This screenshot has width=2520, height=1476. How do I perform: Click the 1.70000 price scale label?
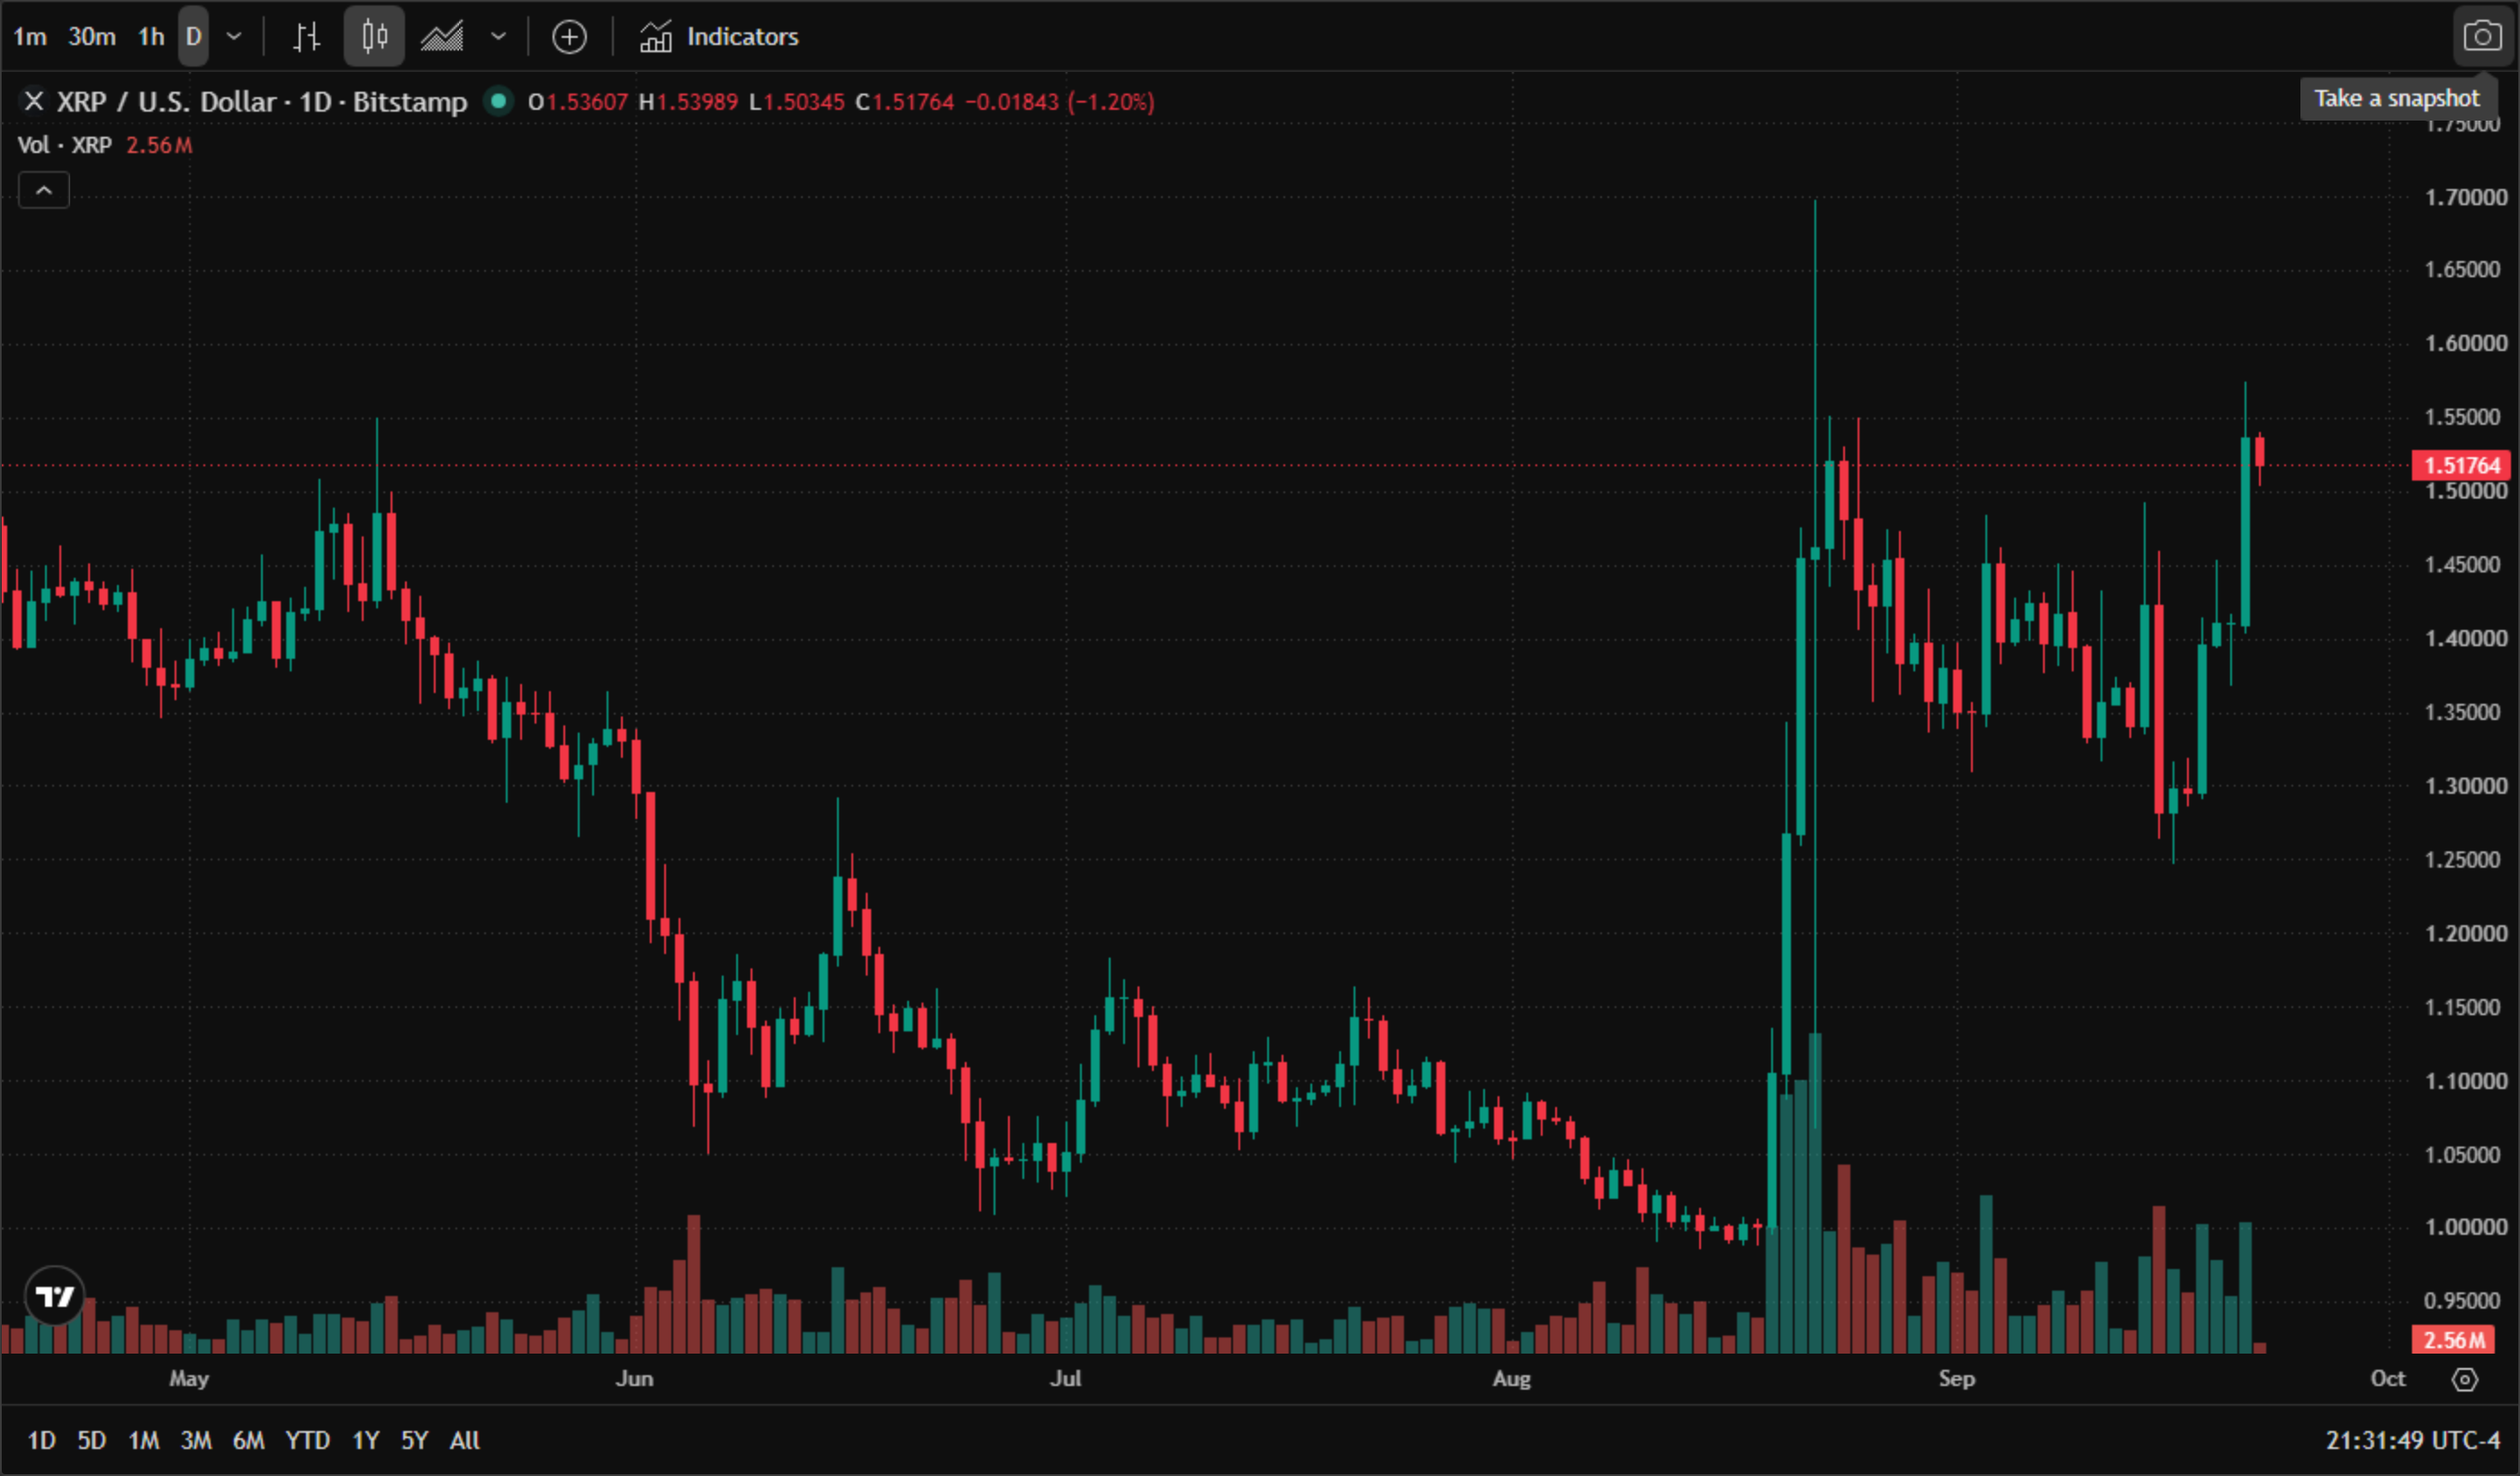pos(2466,197)
